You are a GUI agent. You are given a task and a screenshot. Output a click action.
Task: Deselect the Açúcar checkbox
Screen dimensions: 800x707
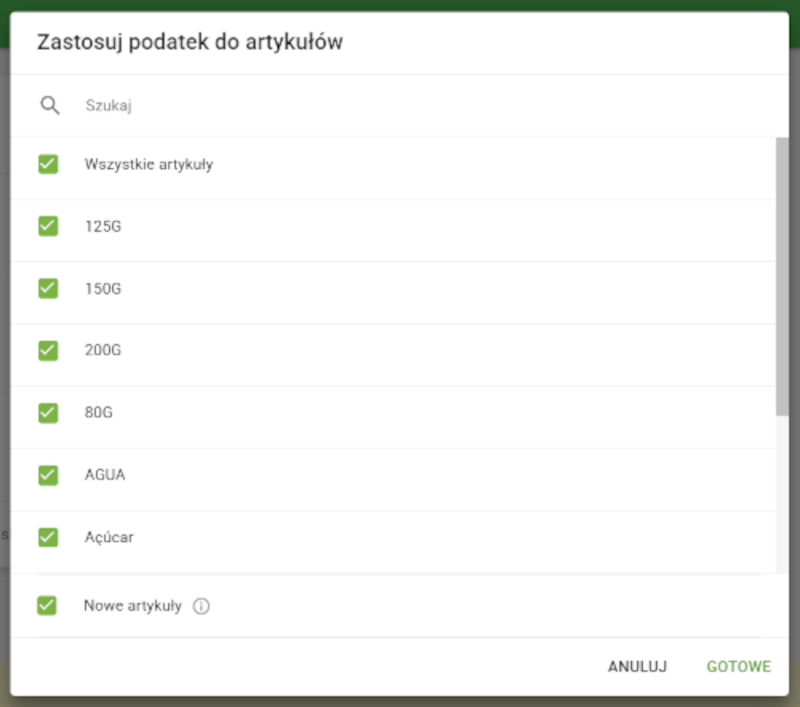coord(47,537)
